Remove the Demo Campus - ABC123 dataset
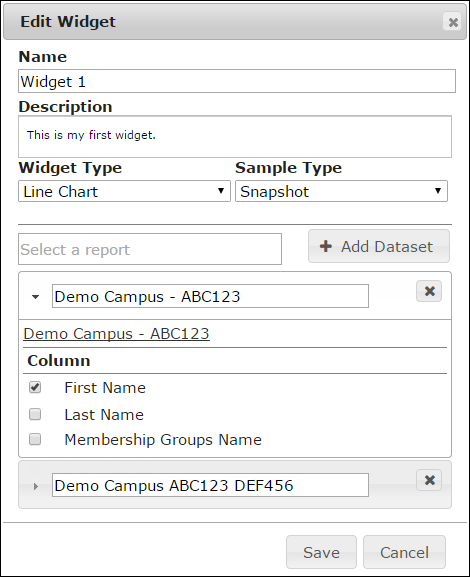470x577 pixels. [x=429, y=291]
